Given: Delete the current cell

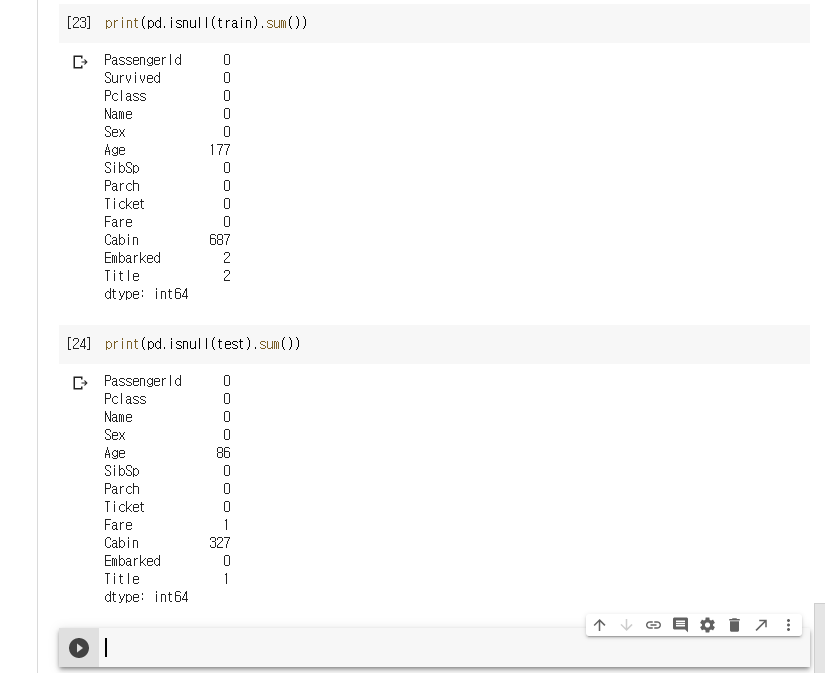Looking at the screenshot, I should click(734, 625).
